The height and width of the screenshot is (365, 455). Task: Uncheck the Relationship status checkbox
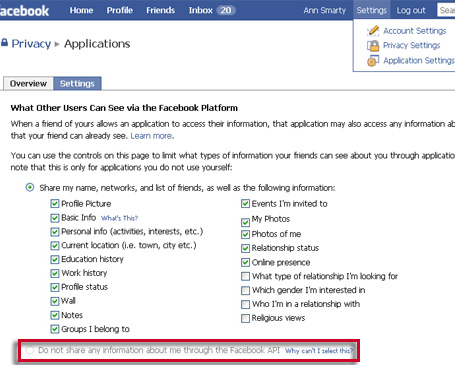(245, 248)
